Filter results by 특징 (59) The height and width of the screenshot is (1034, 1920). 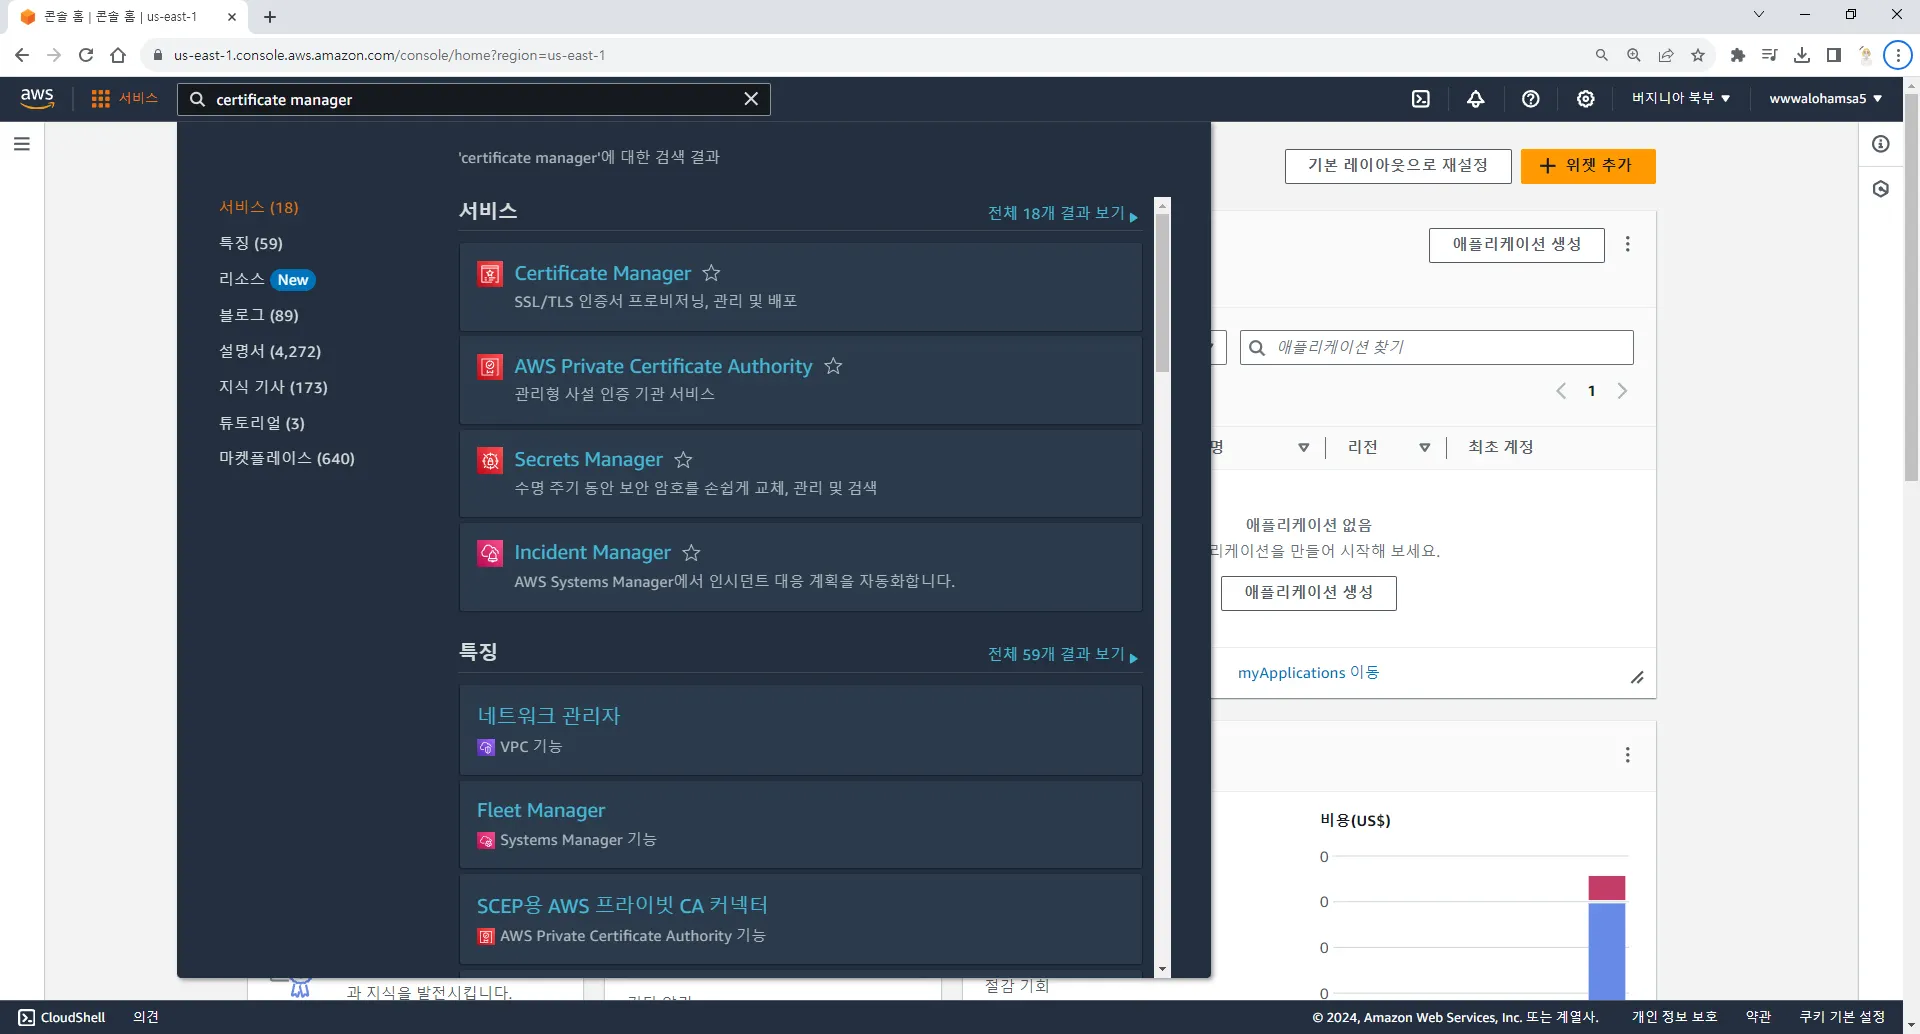pyautogui.click(x=251, y=243)
